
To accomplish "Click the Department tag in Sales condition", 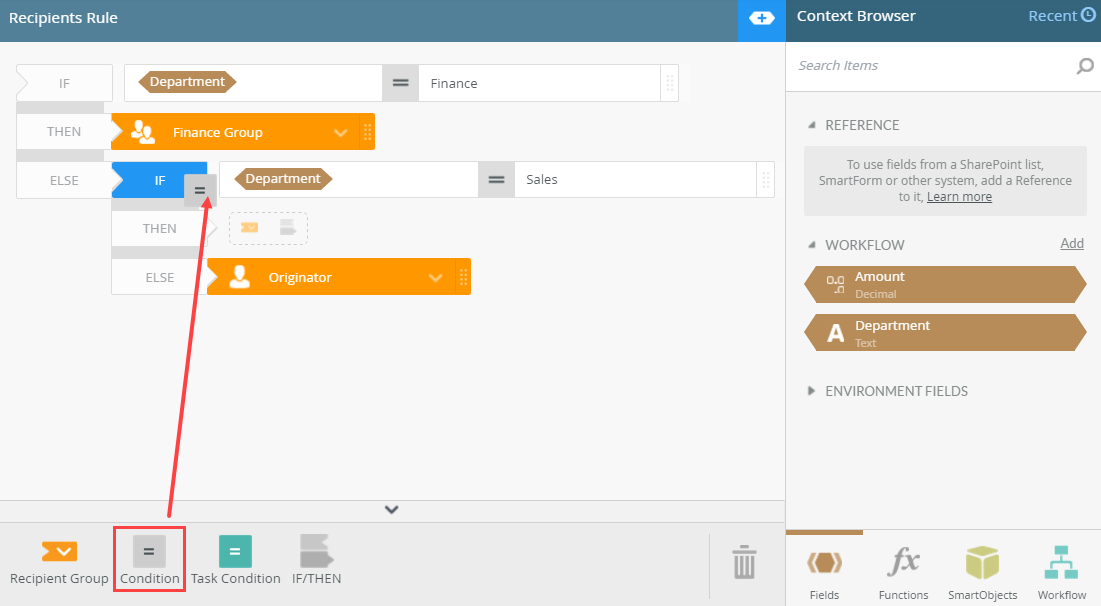I will [283, 178].
